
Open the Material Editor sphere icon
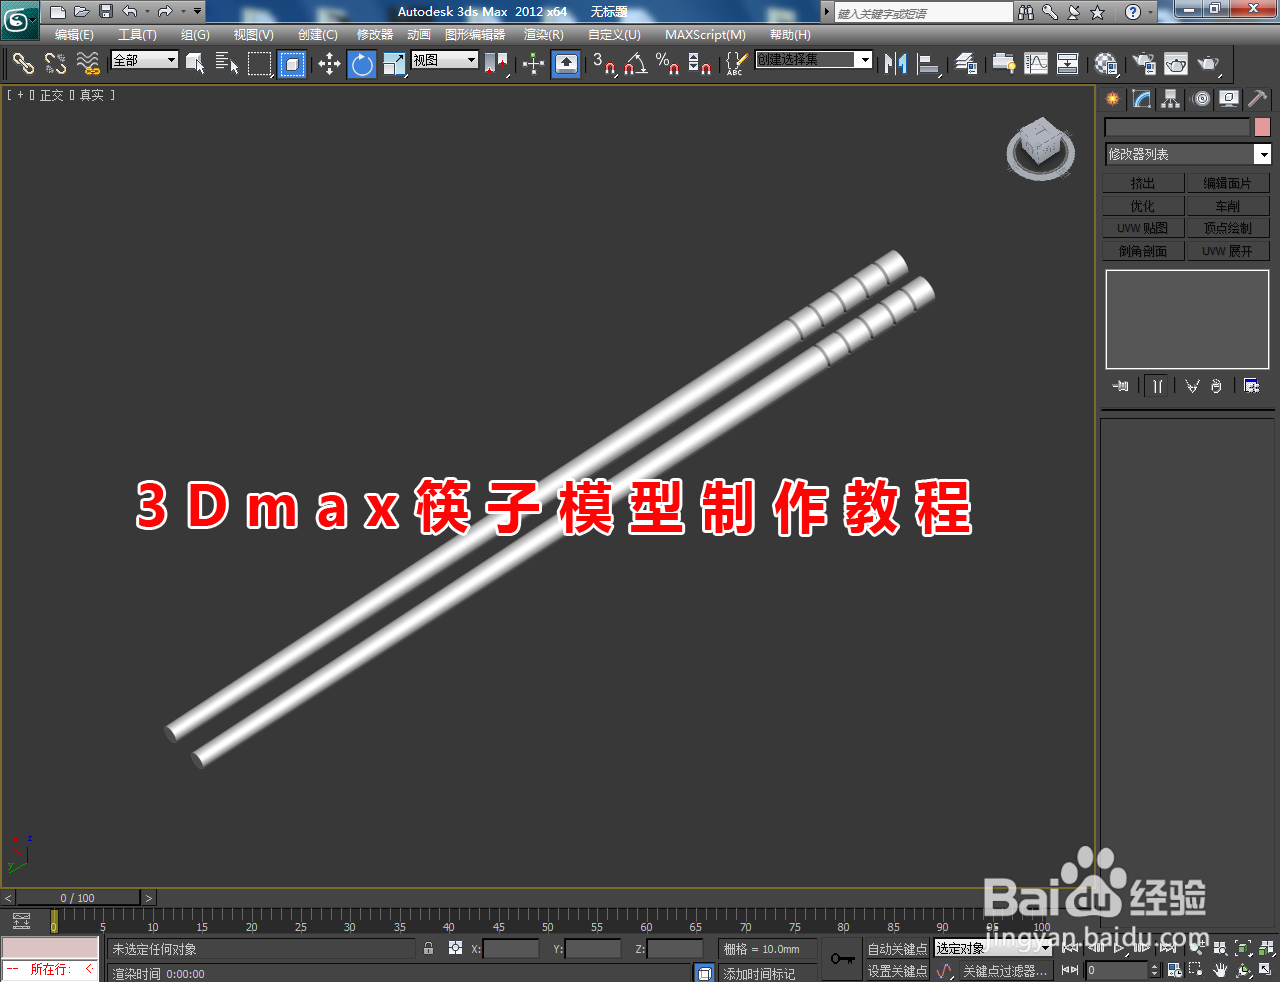pyautogui.click(x=1105, y=64)
